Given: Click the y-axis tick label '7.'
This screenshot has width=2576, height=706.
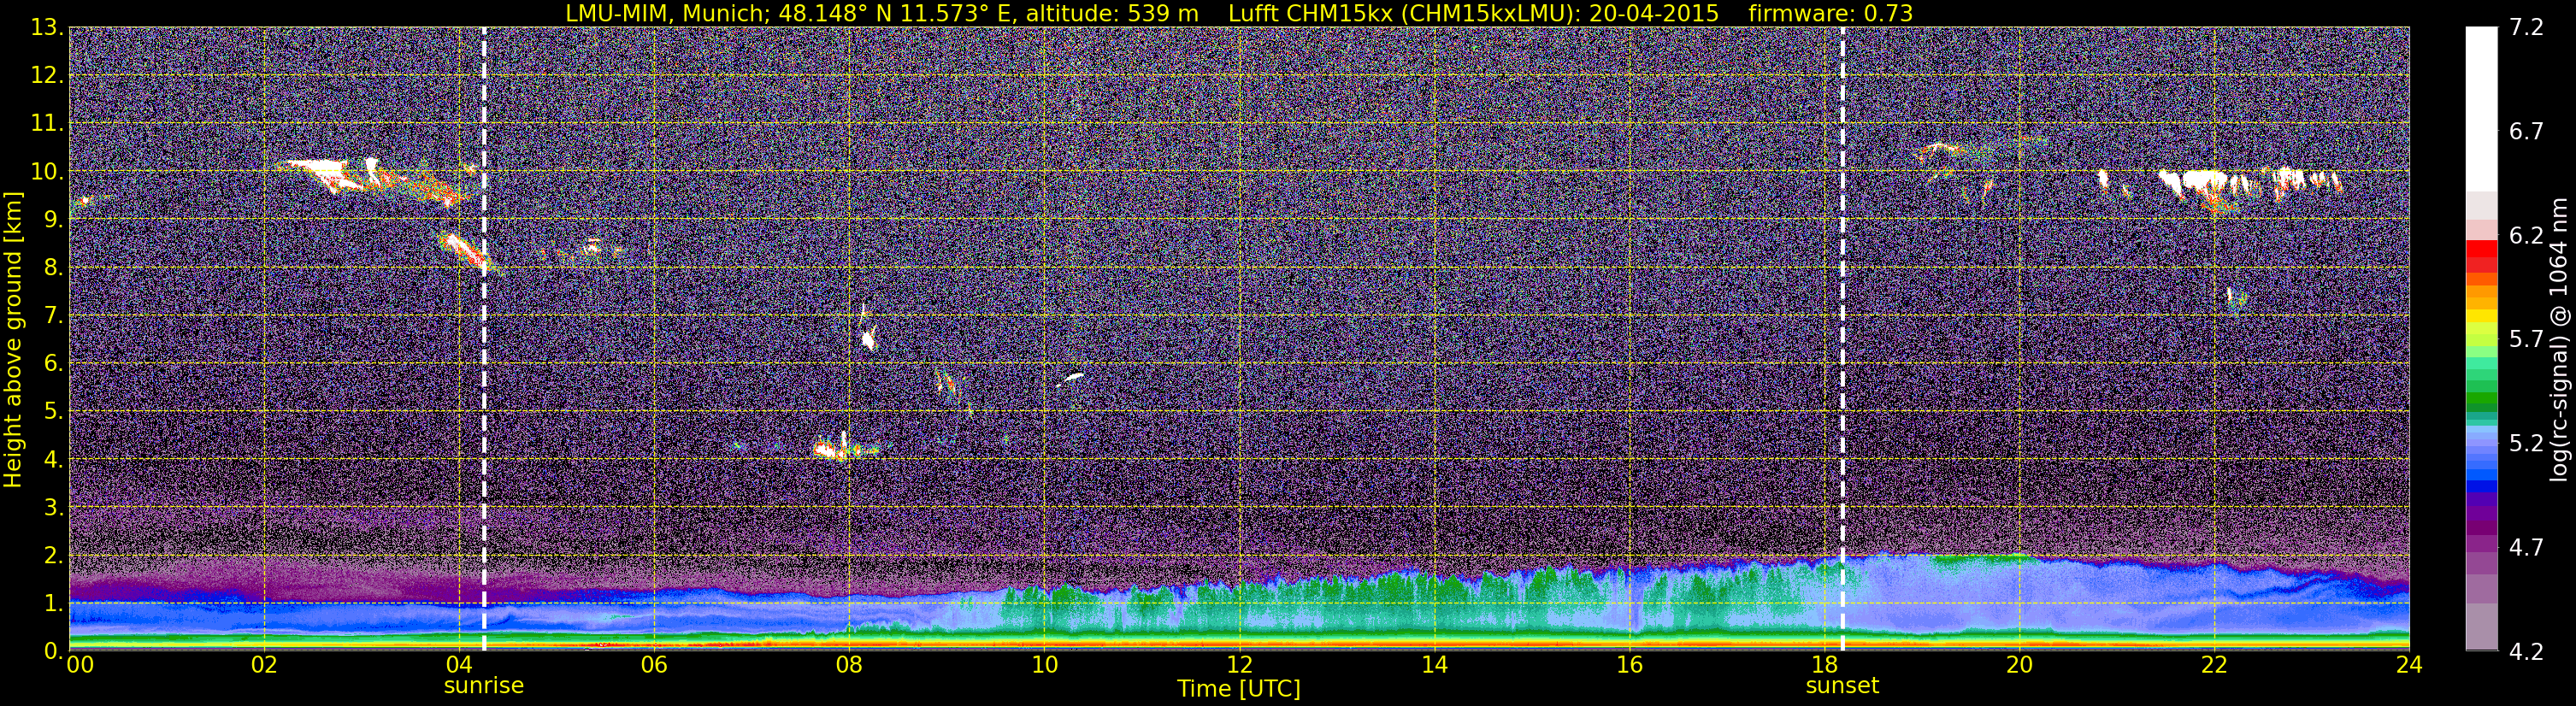Looking at the screenshot, I should [x=53, y=315].
